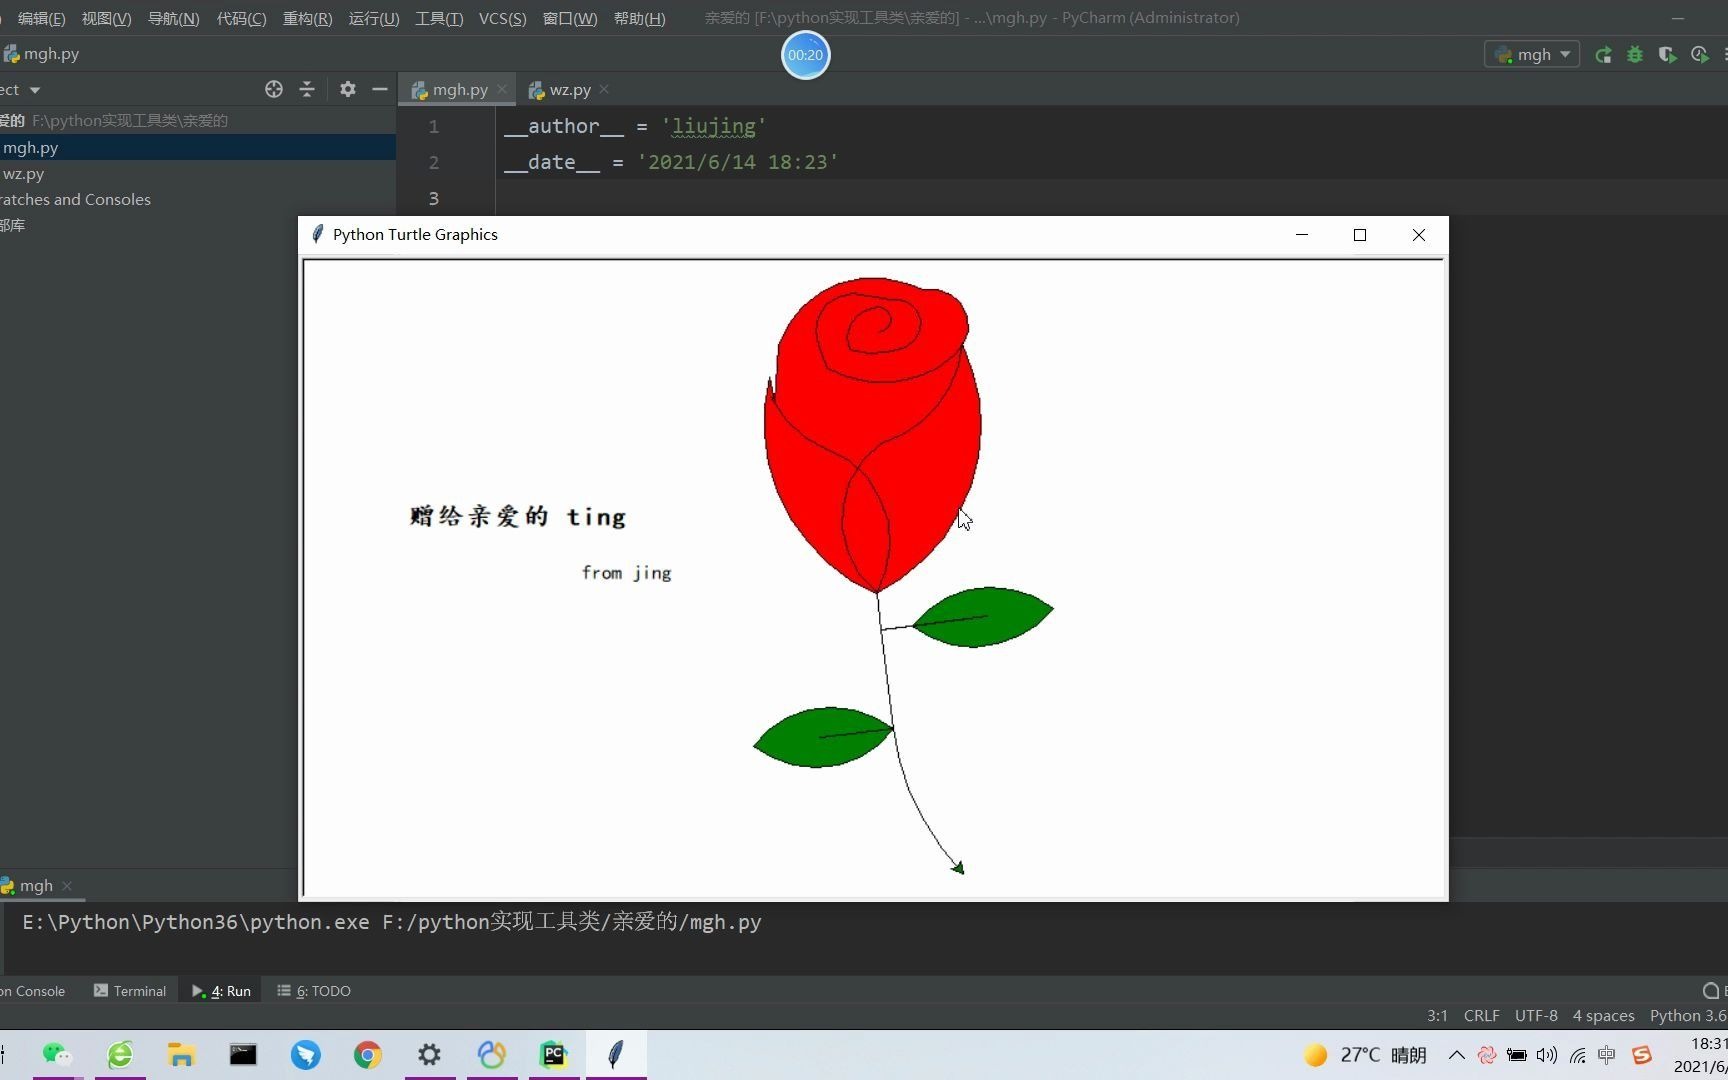
Task: Hide the Project tool window
Action: click(x=379, y=89)
